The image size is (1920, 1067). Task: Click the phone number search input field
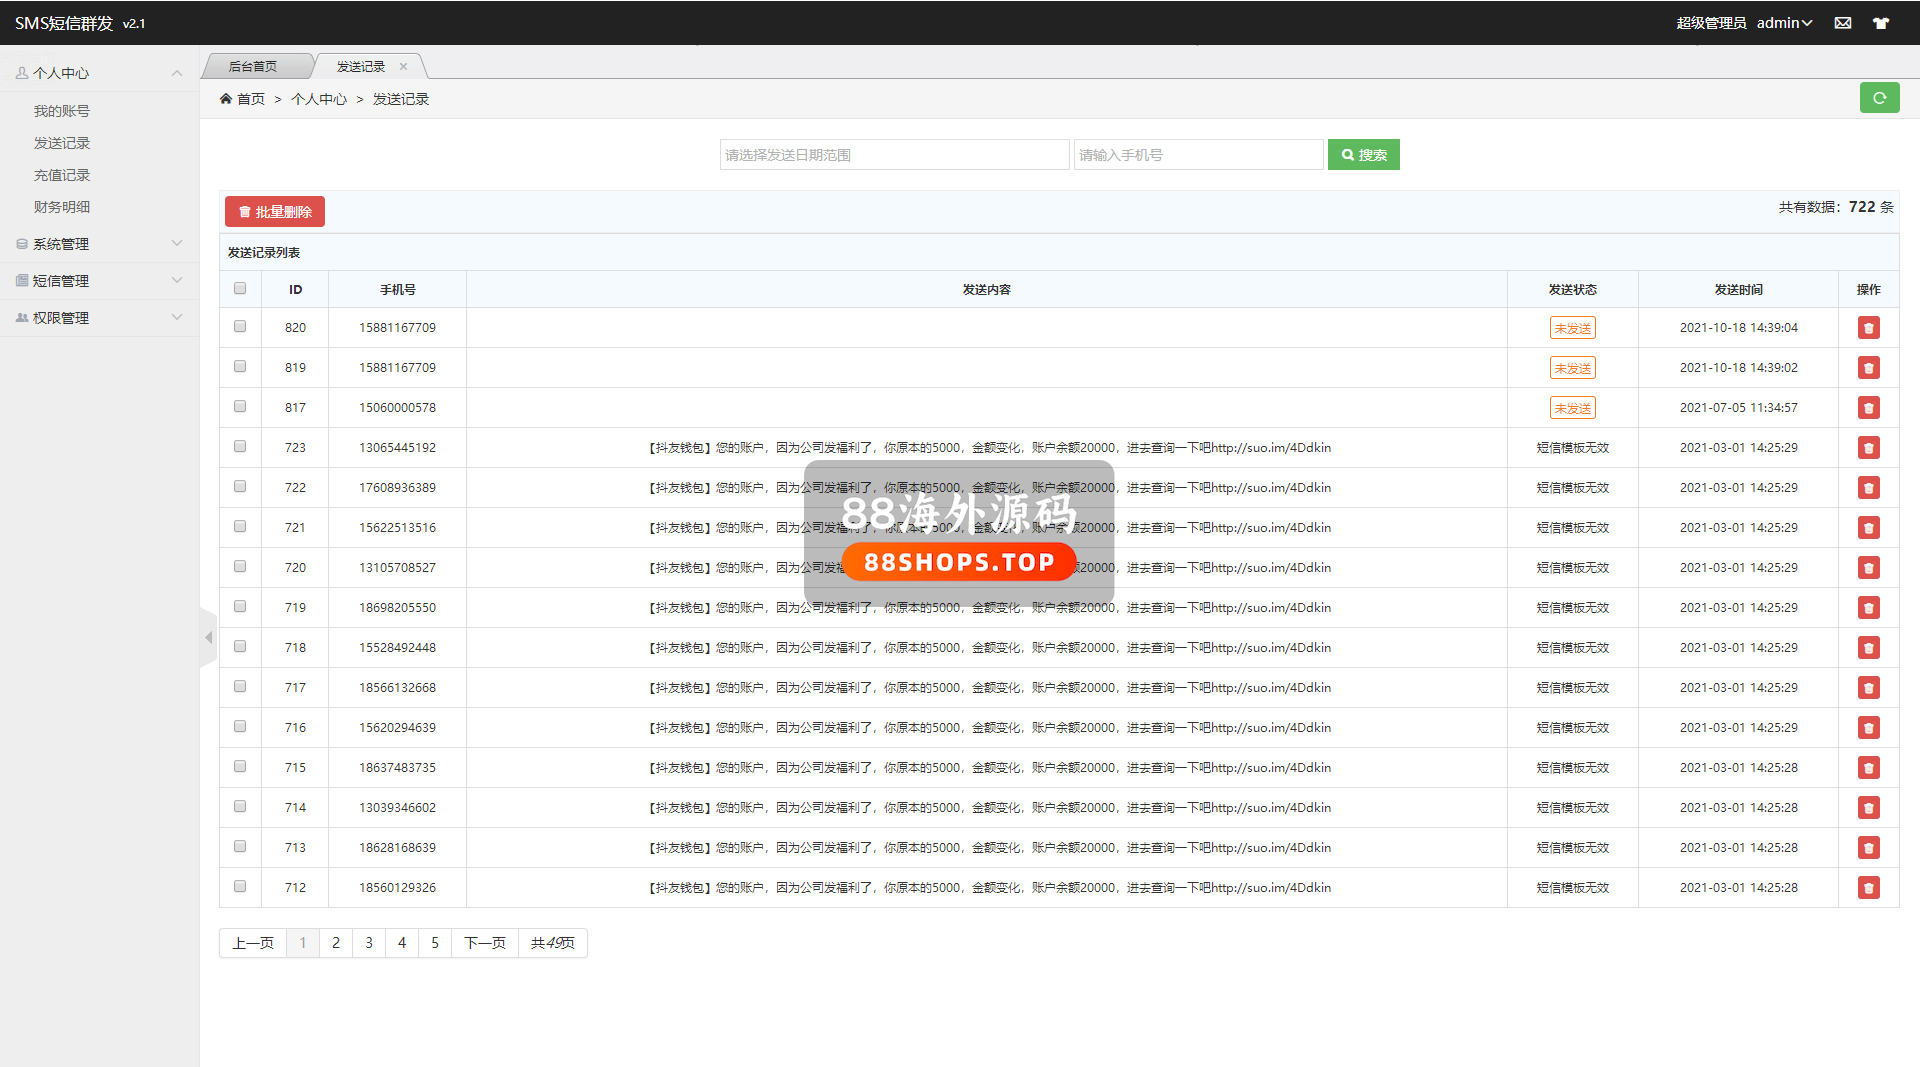tap(1198, 155)
